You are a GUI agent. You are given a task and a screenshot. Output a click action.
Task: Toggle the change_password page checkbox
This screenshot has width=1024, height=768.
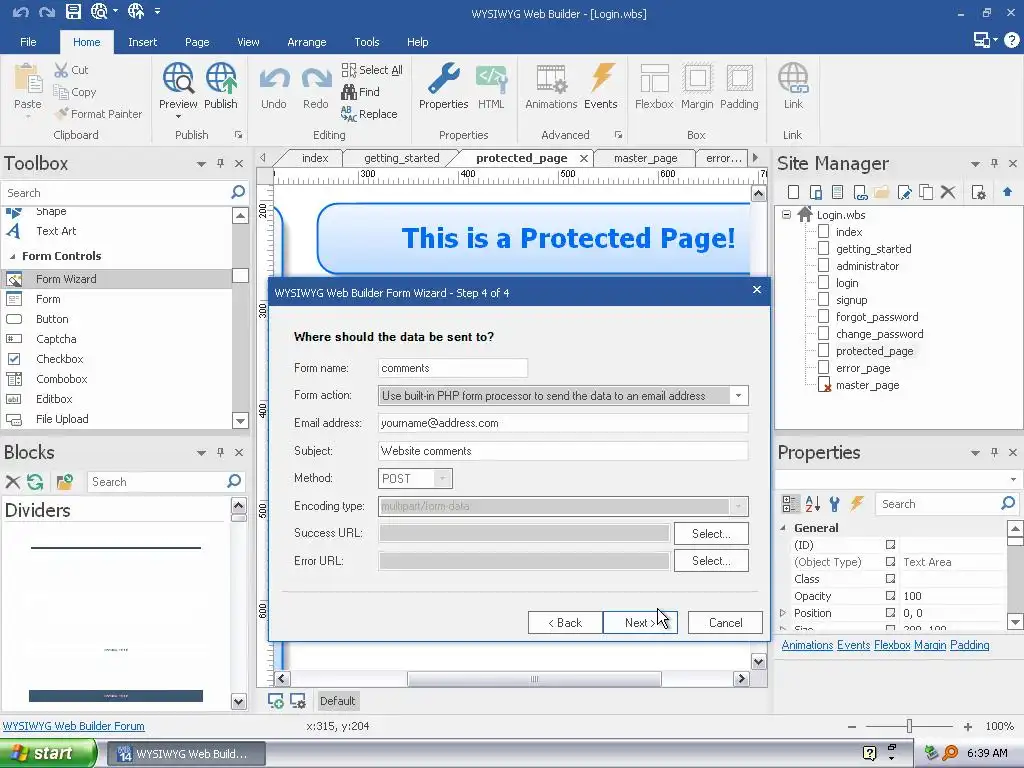tap(824, 333)
